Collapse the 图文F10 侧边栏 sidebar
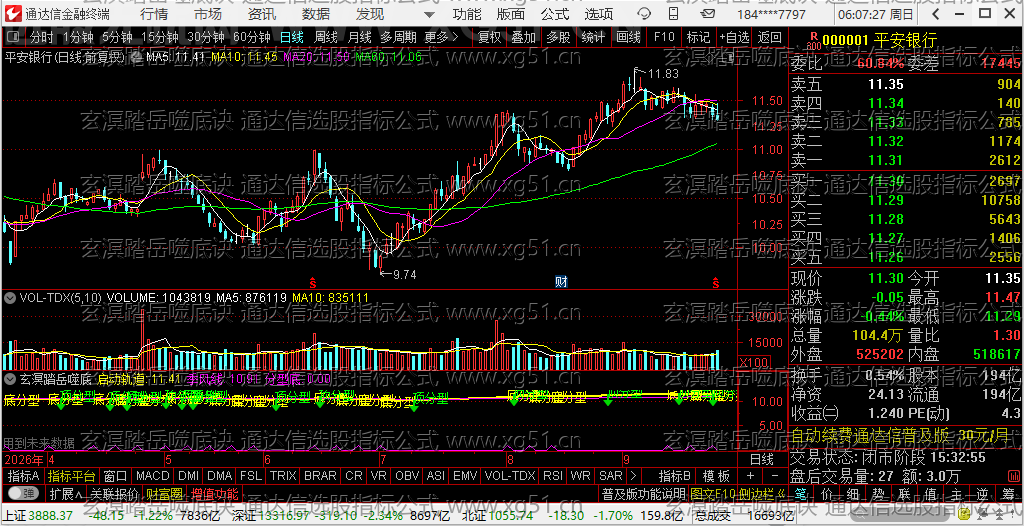 737,493
